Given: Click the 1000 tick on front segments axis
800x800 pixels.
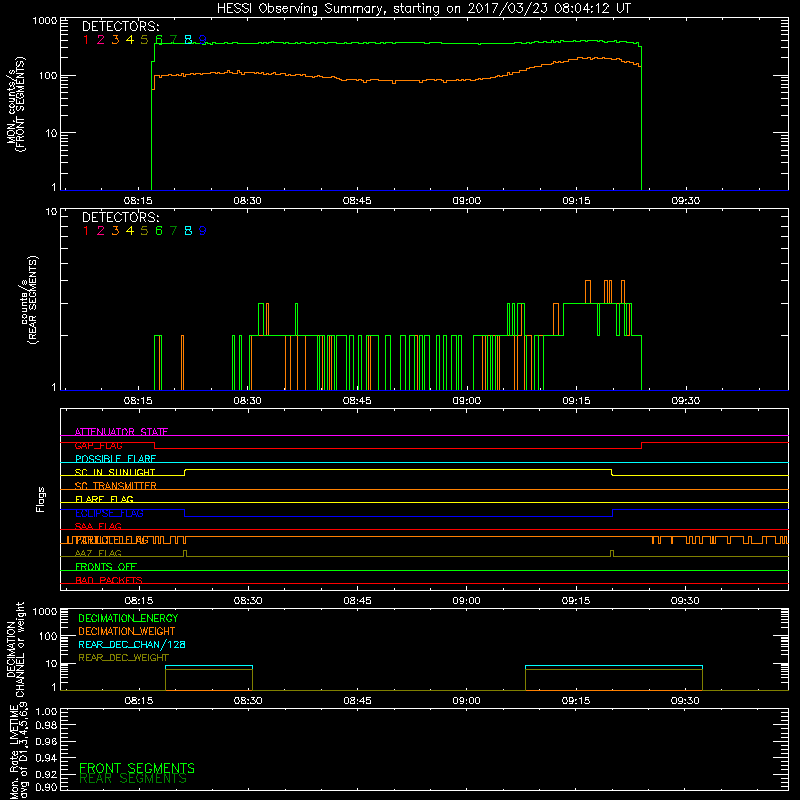Looking at the screenshot, I should (45, 21).
